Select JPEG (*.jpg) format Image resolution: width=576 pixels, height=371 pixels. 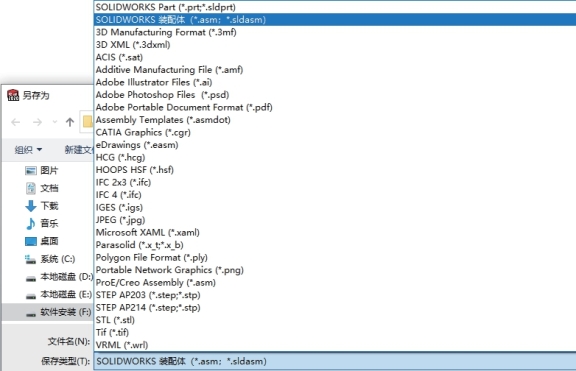click(335, 220)
